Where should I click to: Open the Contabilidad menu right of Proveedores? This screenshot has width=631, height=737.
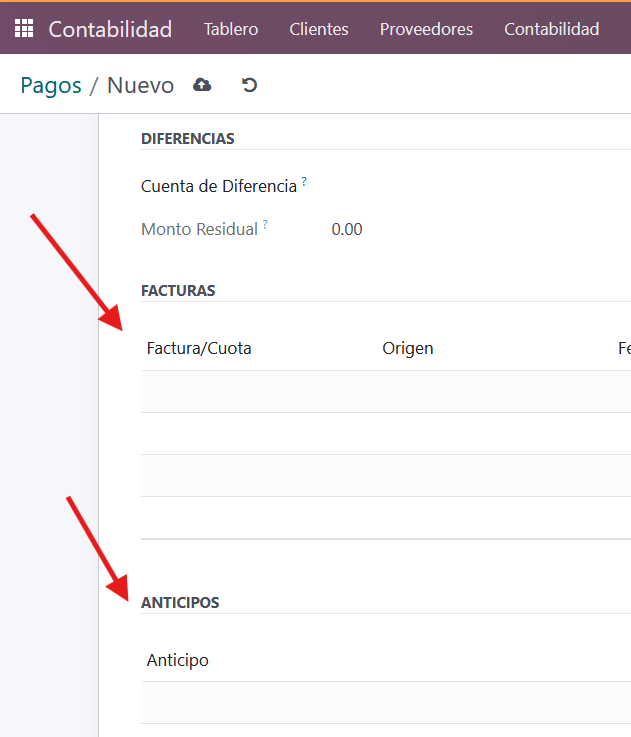551,29
